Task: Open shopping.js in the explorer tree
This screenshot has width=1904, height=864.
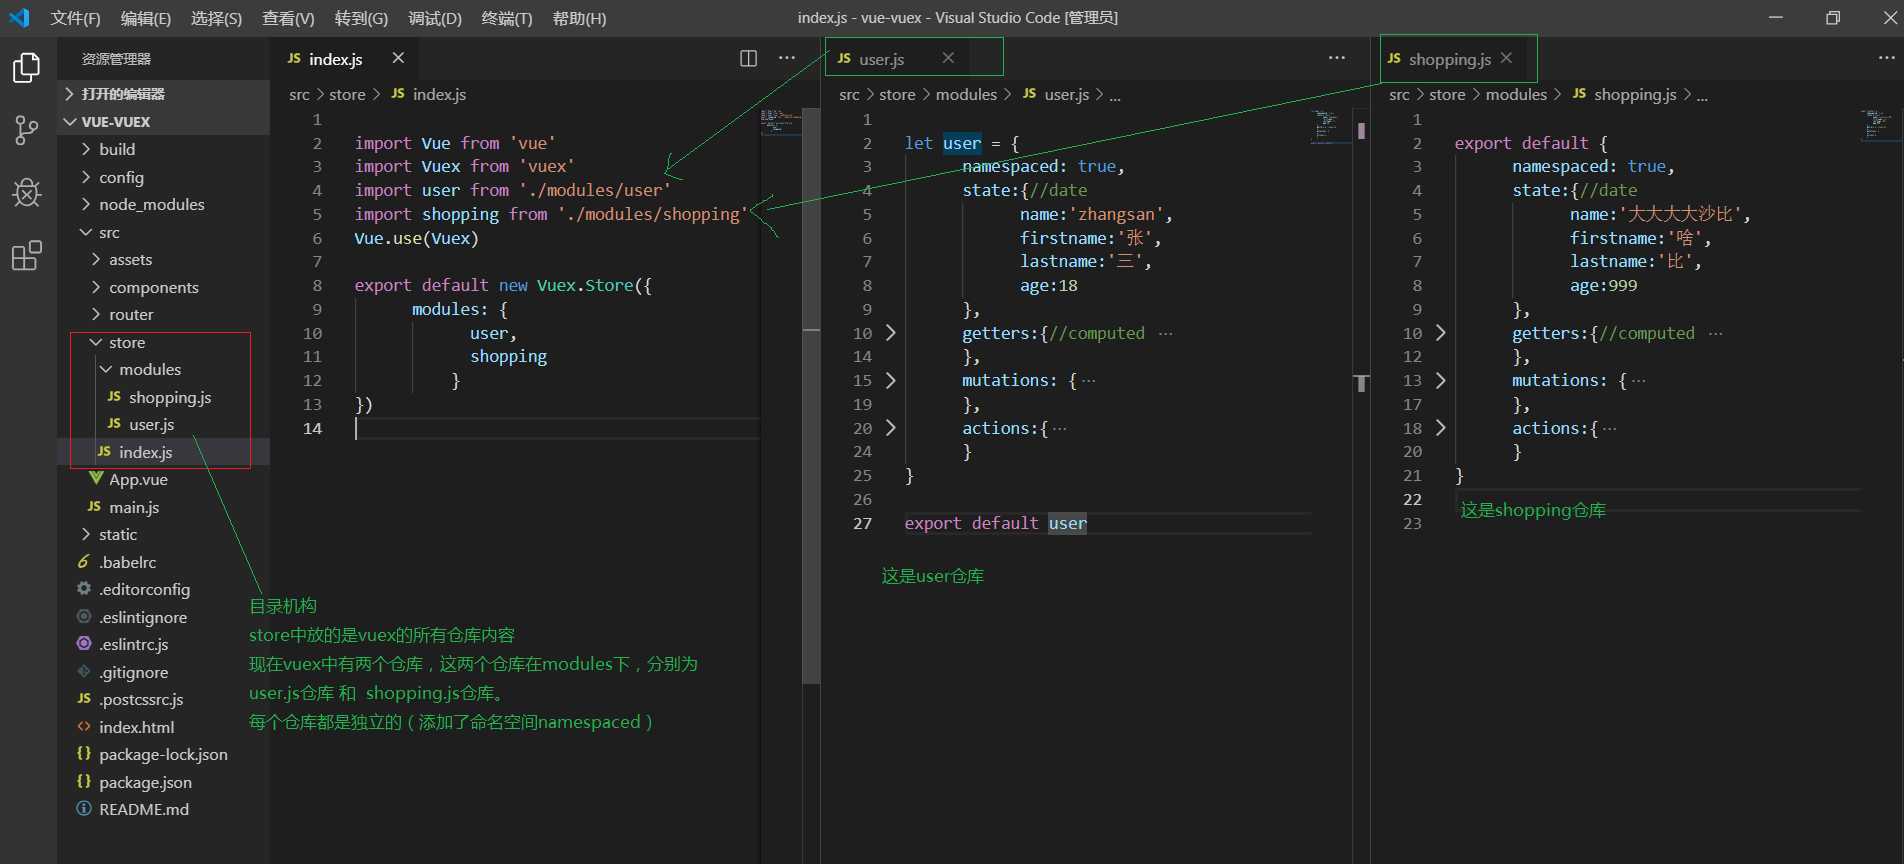Action: coord(164,397)
